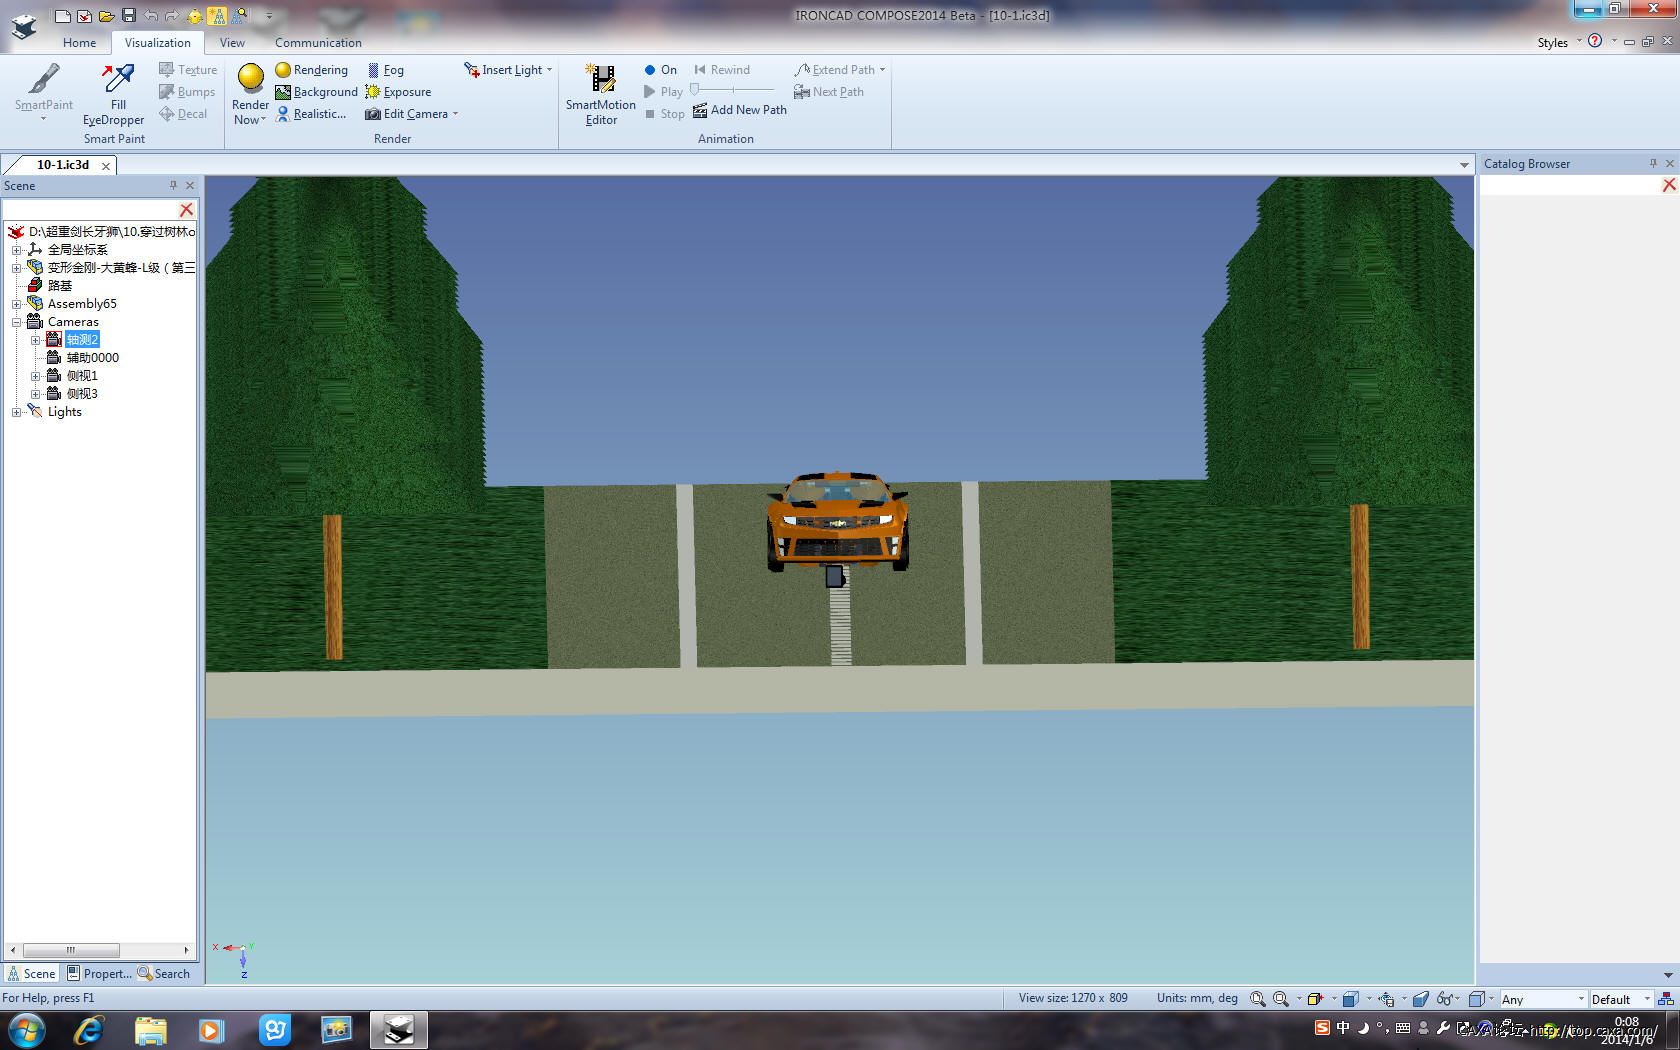This screenshot has height=1050, width=1680.
Task: Expand the Lights tree node
Action: tap(16, 412)
